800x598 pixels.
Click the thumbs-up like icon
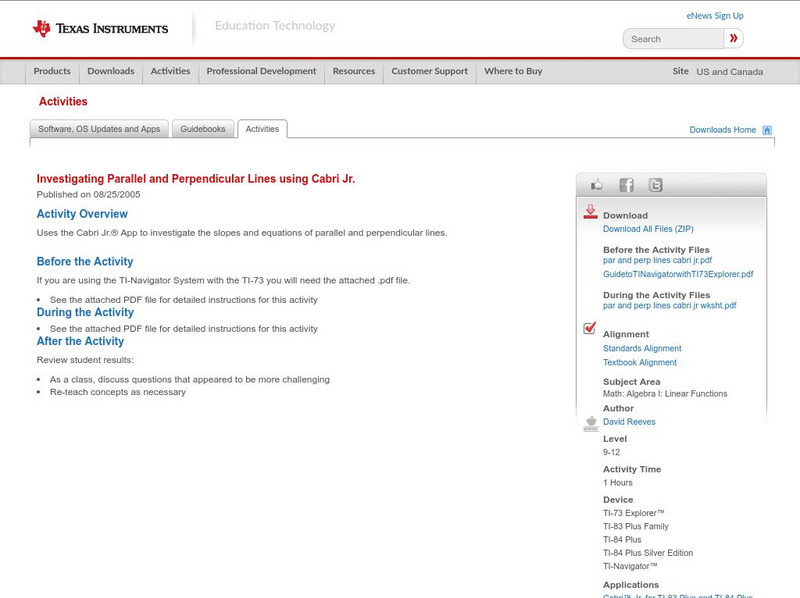[596, 185]
